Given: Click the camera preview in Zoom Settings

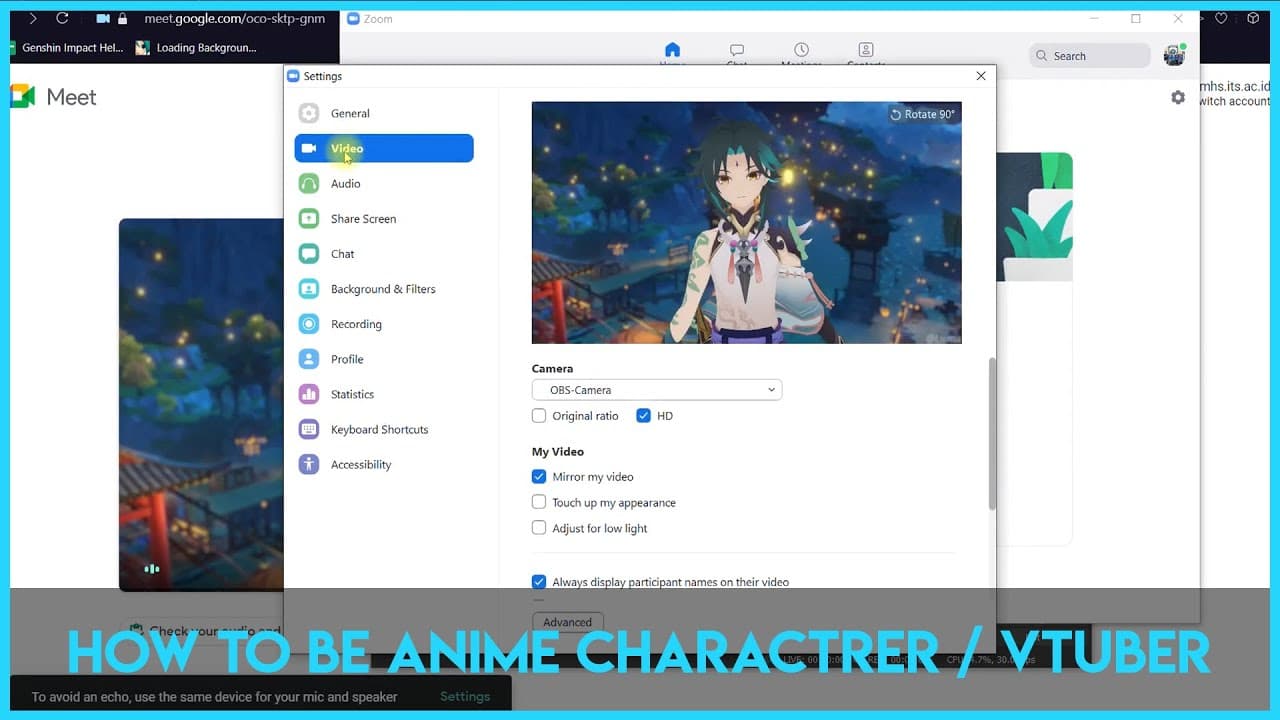Looking at the screenshot, I should [746, 223].
